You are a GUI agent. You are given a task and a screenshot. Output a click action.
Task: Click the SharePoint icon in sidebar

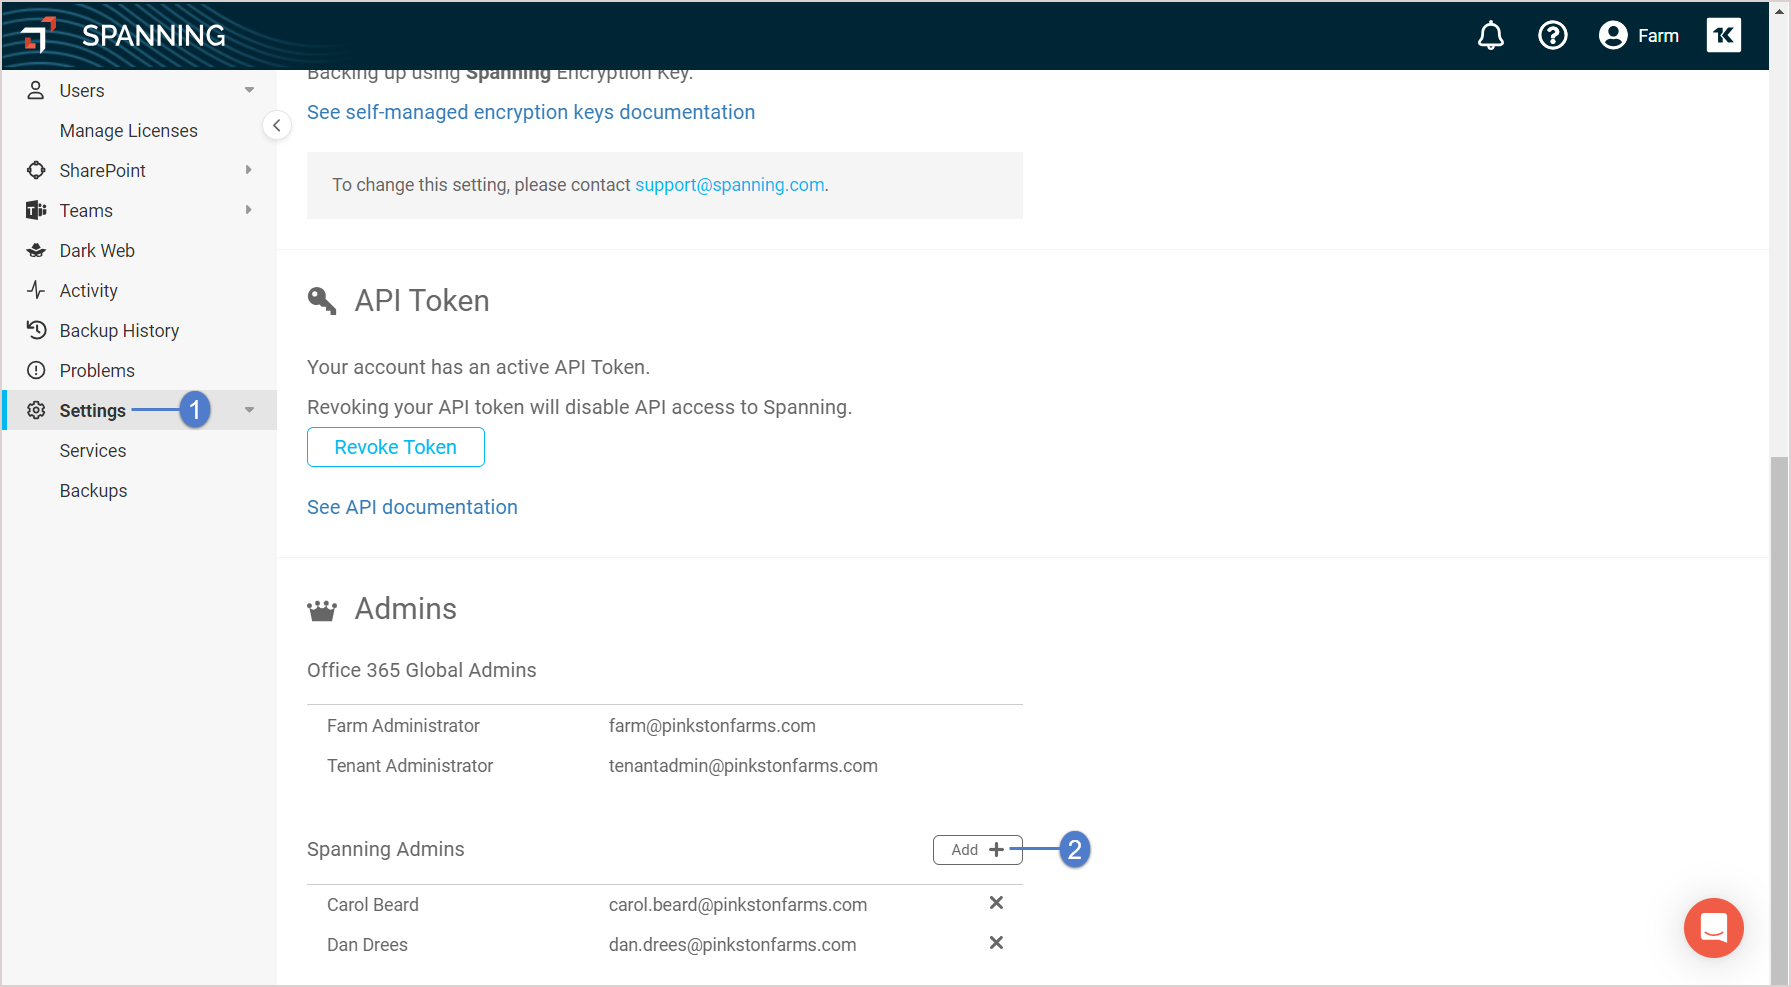(36, 170)
